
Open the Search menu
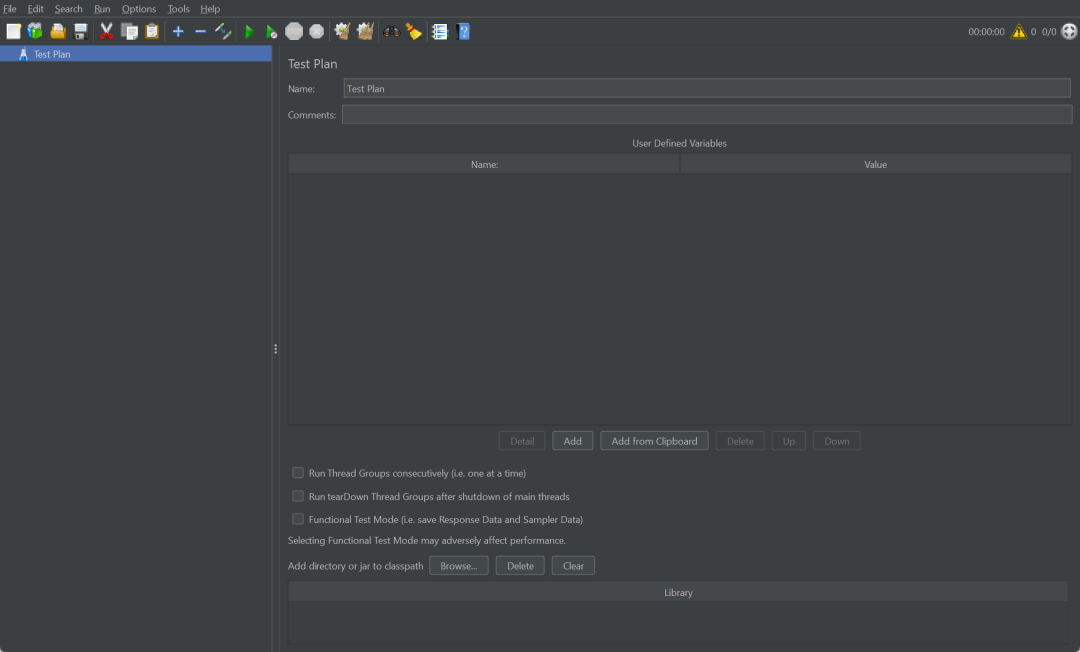tap(68, 9)
